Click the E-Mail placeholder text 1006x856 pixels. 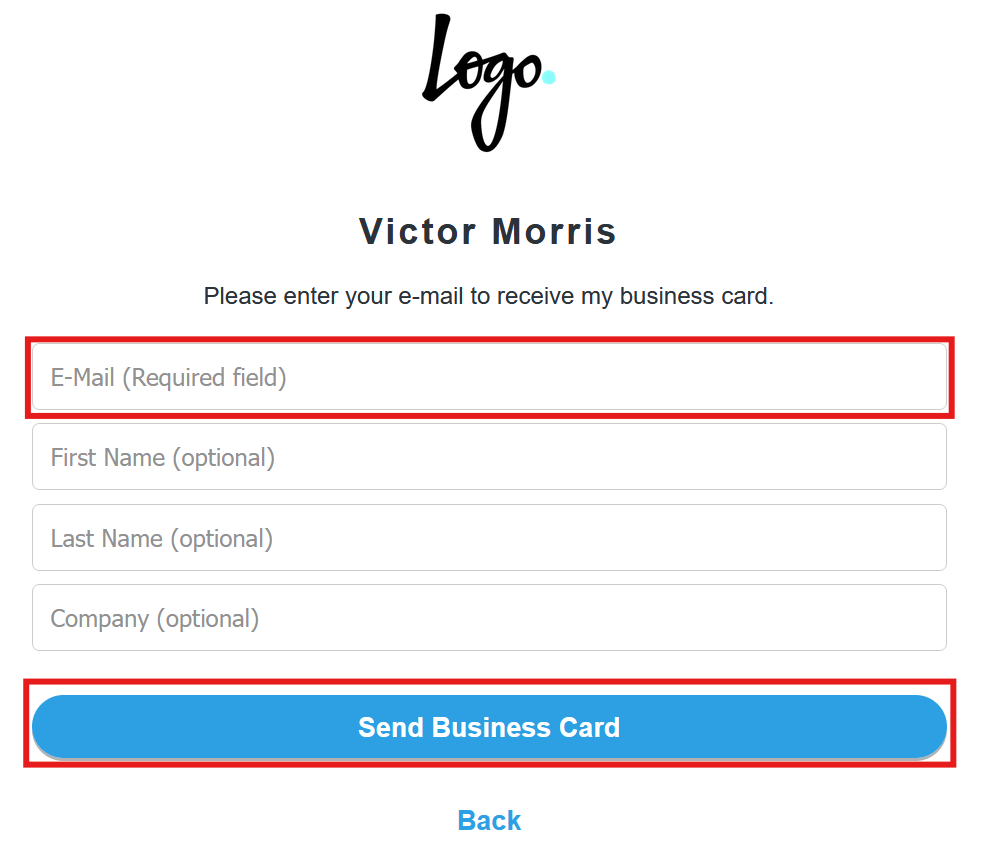(167, 377)
